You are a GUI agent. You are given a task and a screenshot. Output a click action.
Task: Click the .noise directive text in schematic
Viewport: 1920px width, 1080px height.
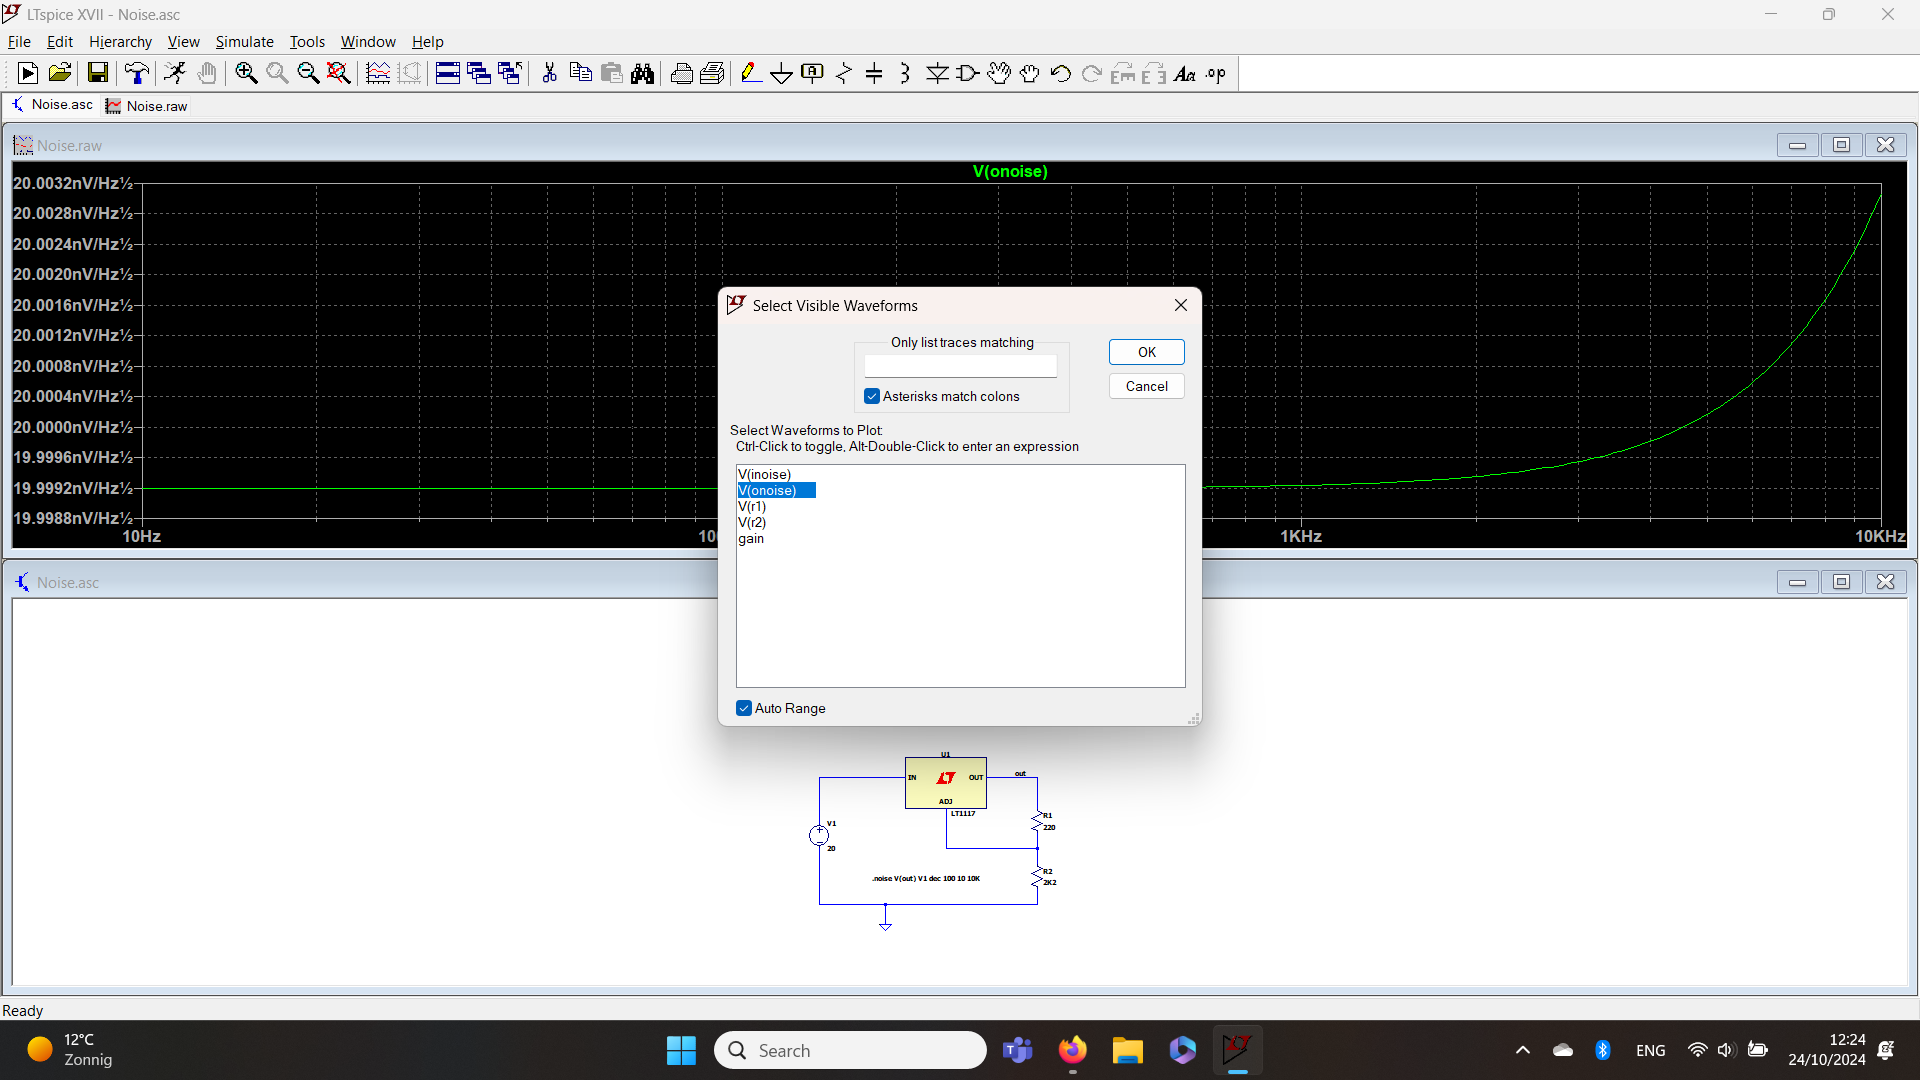point(926,878)
